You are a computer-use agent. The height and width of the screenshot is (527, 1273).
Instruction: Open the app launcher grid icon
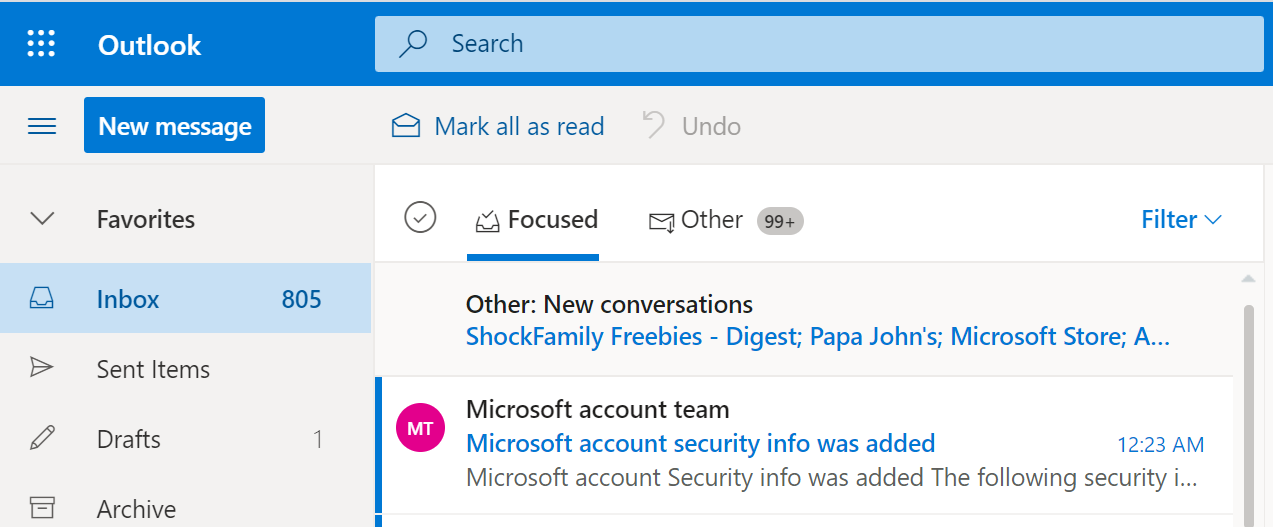[41, 44]
